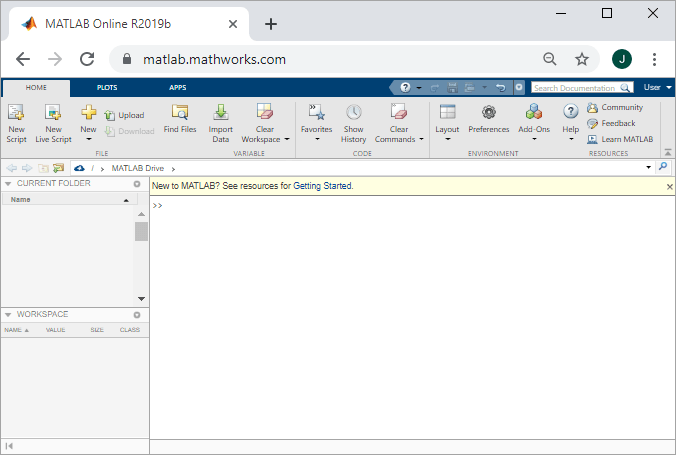Sort workspace by SIZE column
Viewport: 676px width, 455px height.
pos(97,330)
